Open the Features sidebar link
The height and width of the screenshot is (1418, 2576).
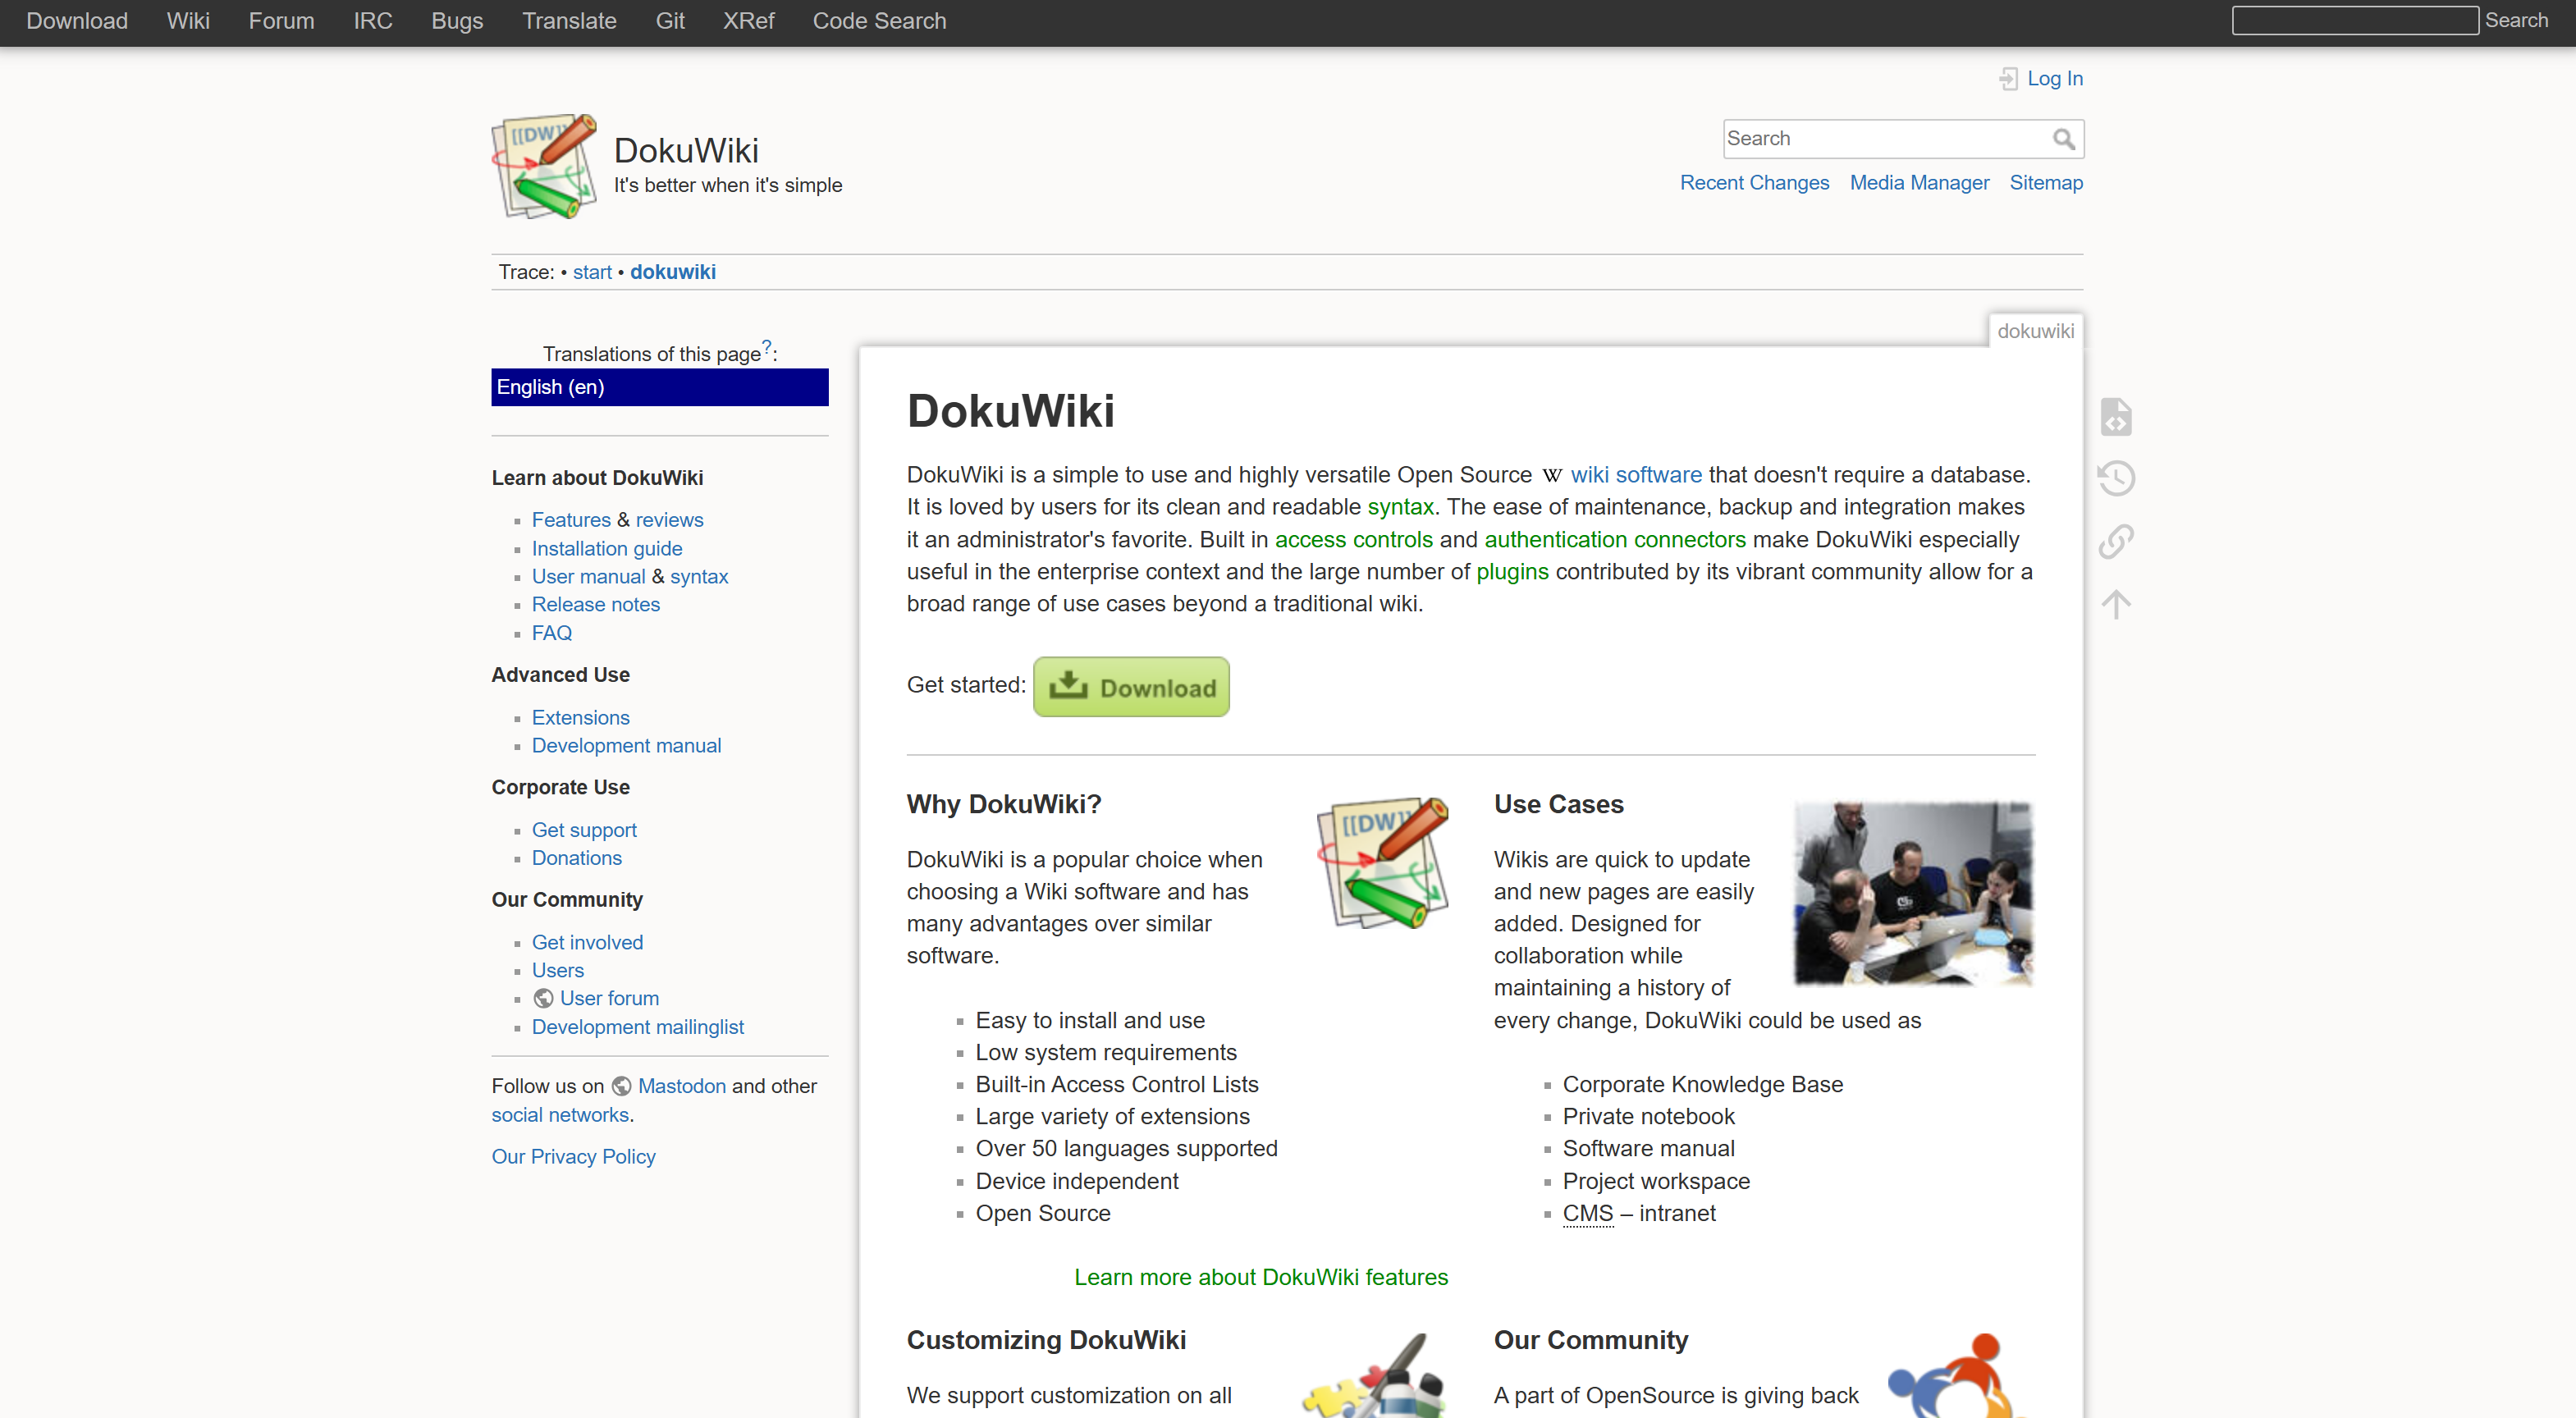571,520
